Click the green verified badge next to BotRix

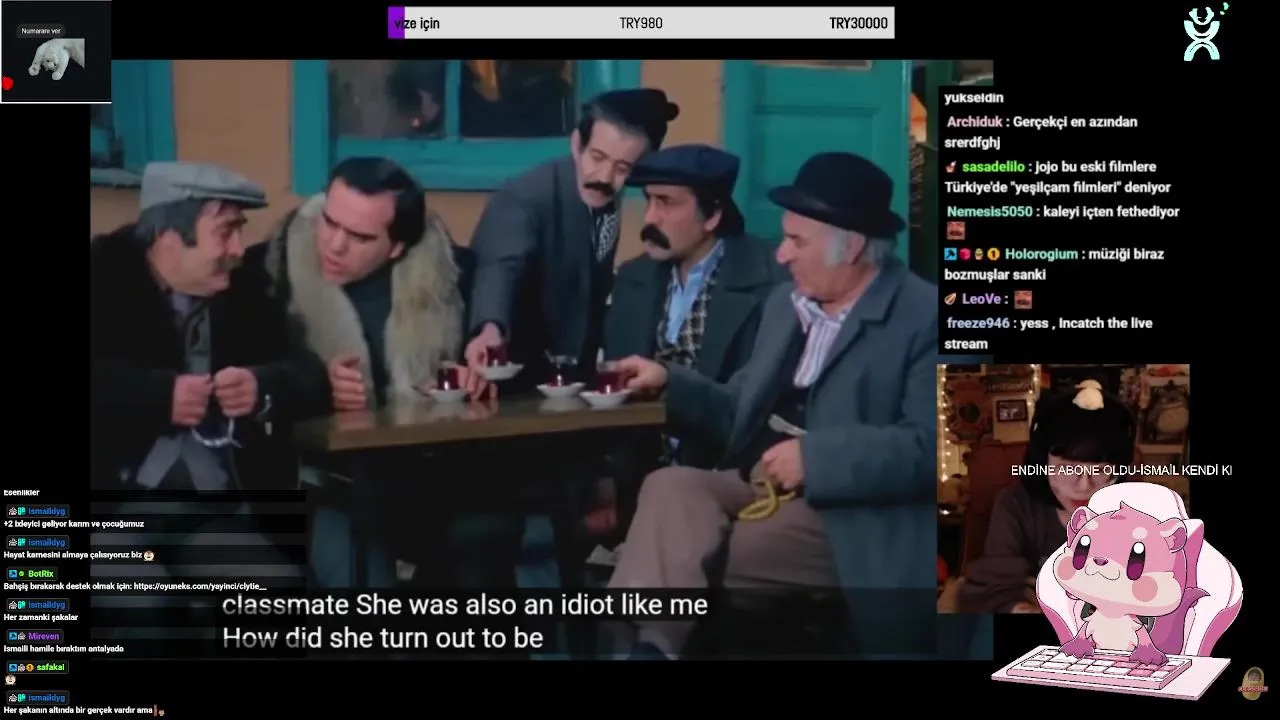21,574
